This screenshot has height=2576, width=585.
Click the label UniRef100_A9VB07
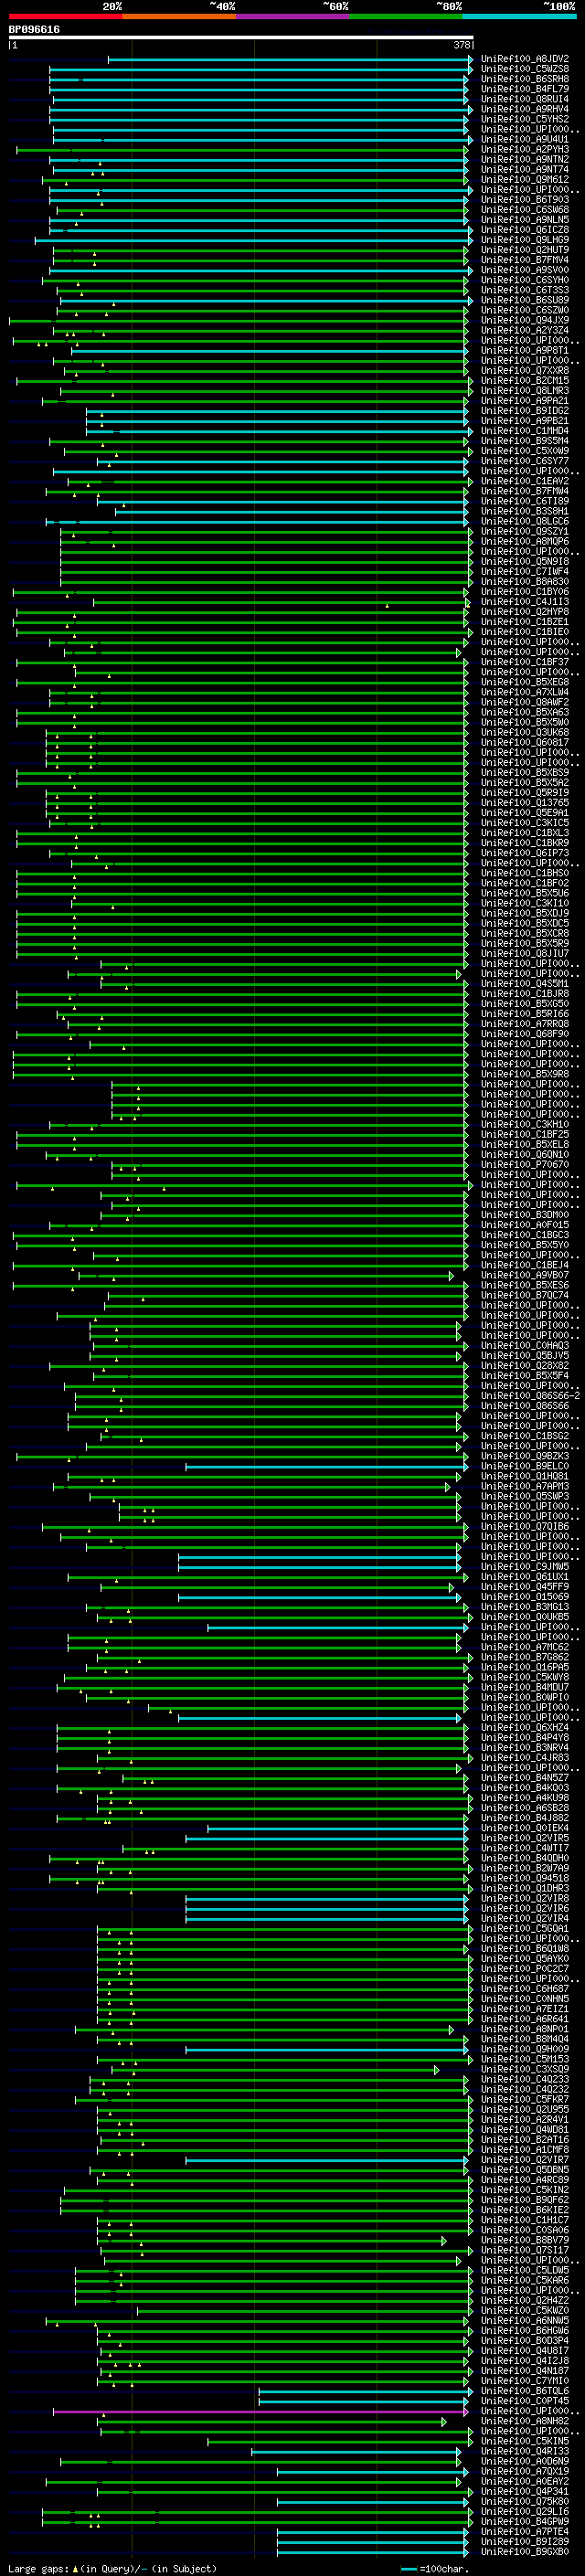click(525, 1275)
